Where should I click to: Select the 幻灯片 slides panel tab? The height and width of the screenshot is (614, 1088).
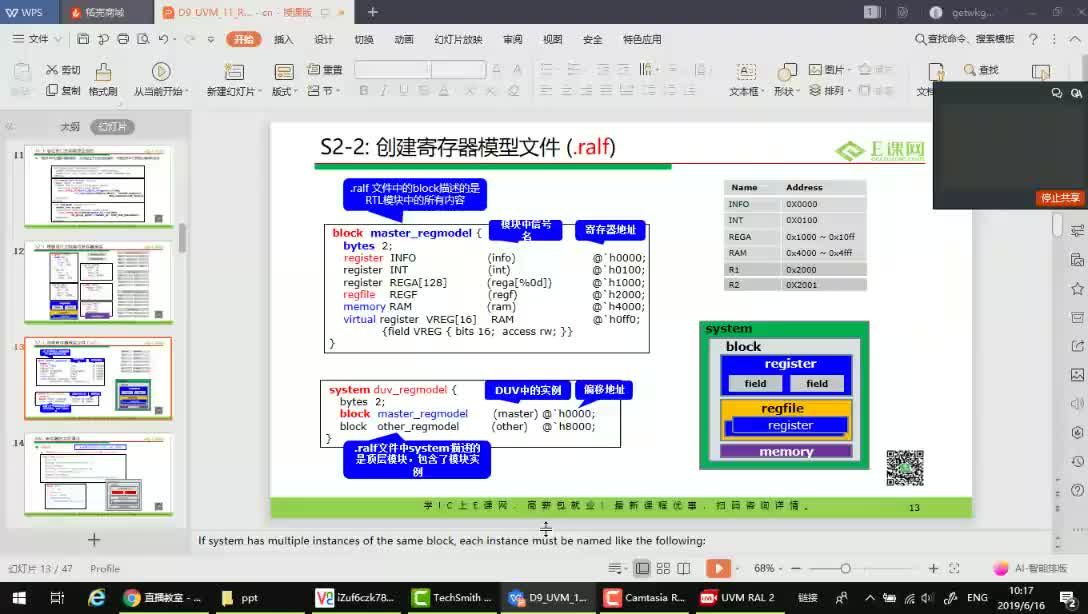(112, 127)
